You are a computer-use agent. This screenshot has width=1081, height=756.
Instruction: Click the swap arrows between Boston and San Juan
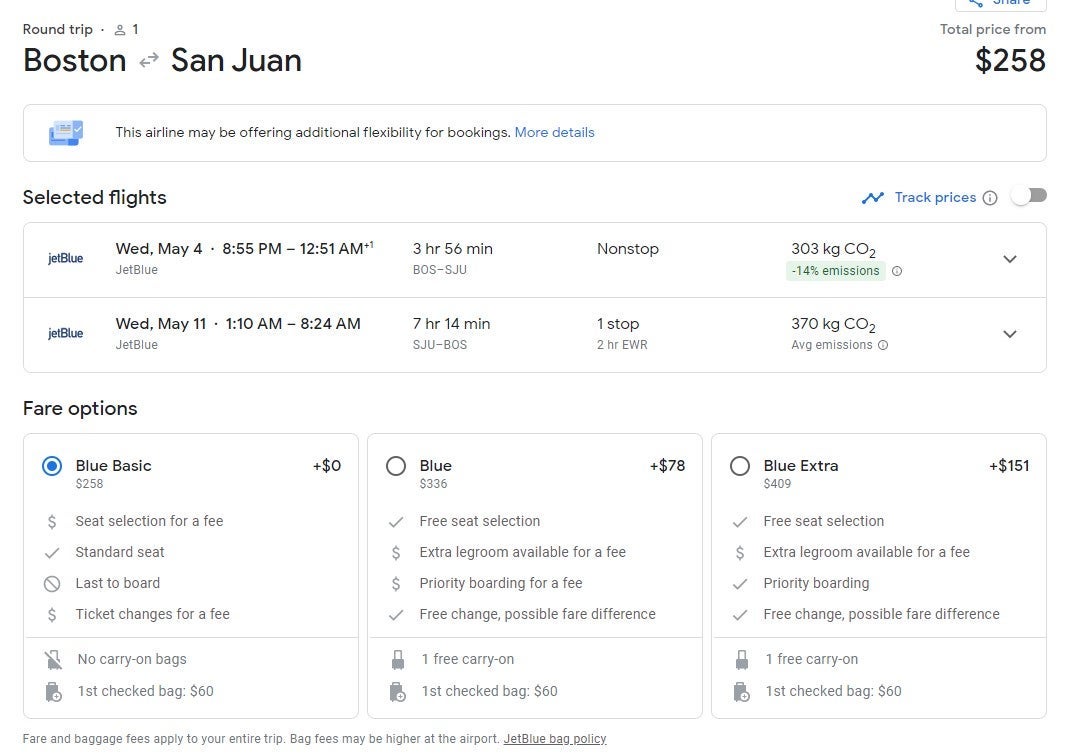tap(149, 61)
